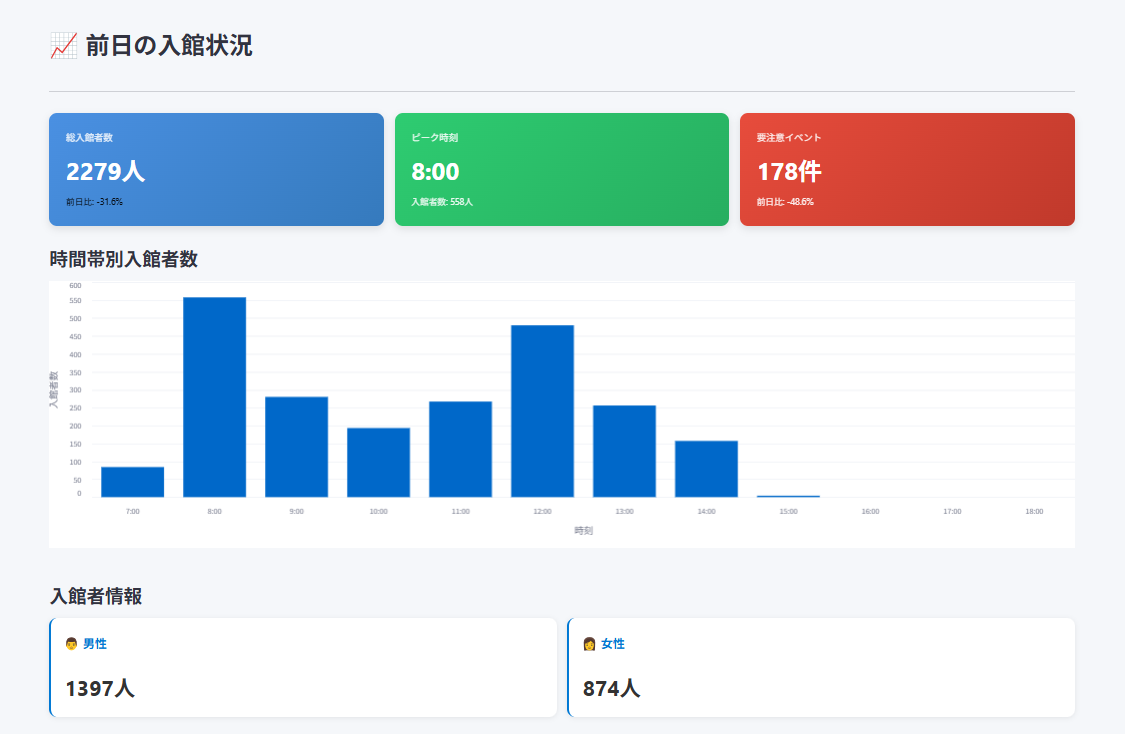This screenshot has height=734, width=1125.
Task: Click the 9:00 bar in the chart
Action: 296,447
